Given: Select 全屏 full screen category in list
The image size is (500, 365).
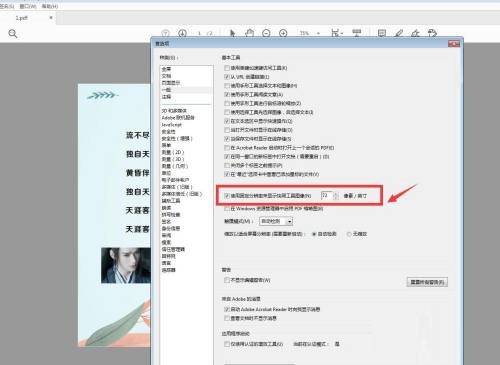Looking at the screenshot, I should [x=166, y=69].
